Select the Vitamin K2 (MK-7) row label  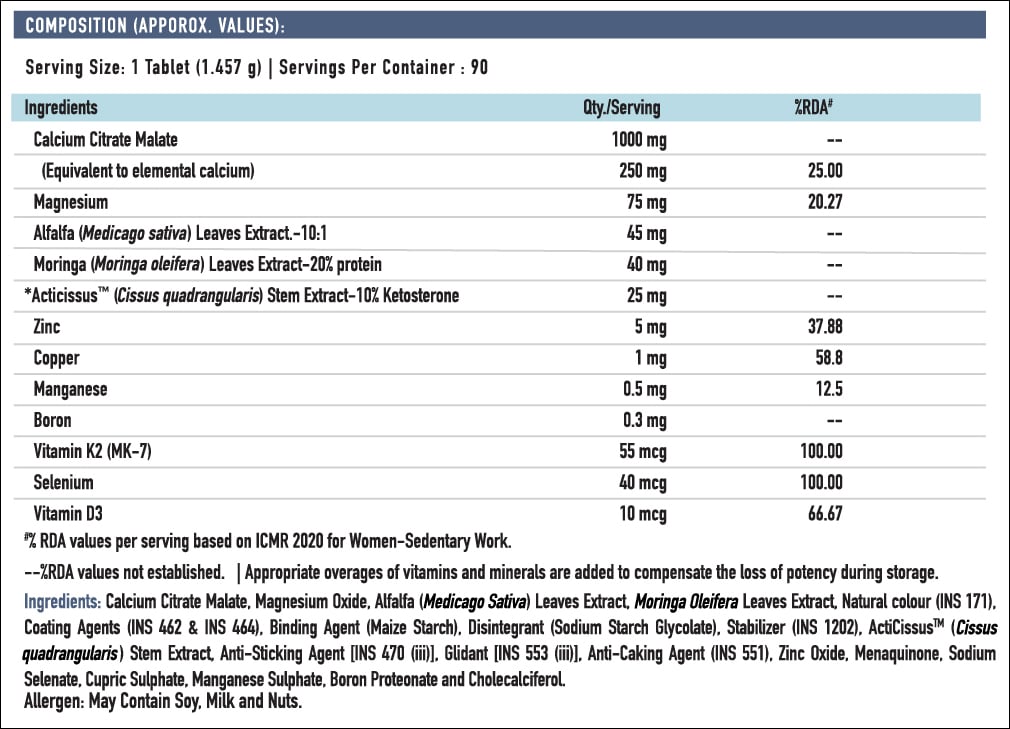pos(93,451)
